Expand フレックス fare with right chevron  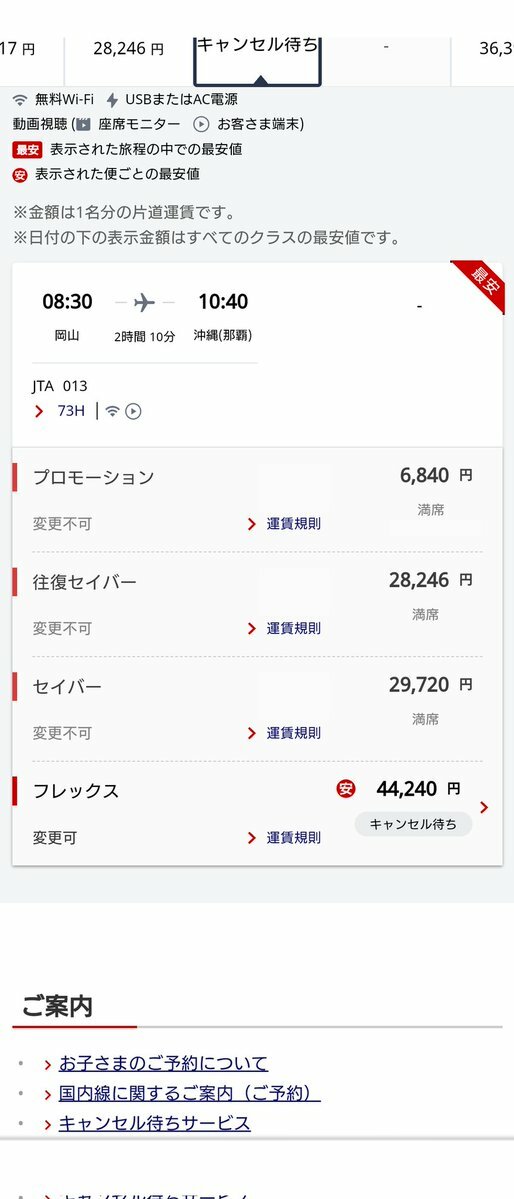click(x=483, y=807)
